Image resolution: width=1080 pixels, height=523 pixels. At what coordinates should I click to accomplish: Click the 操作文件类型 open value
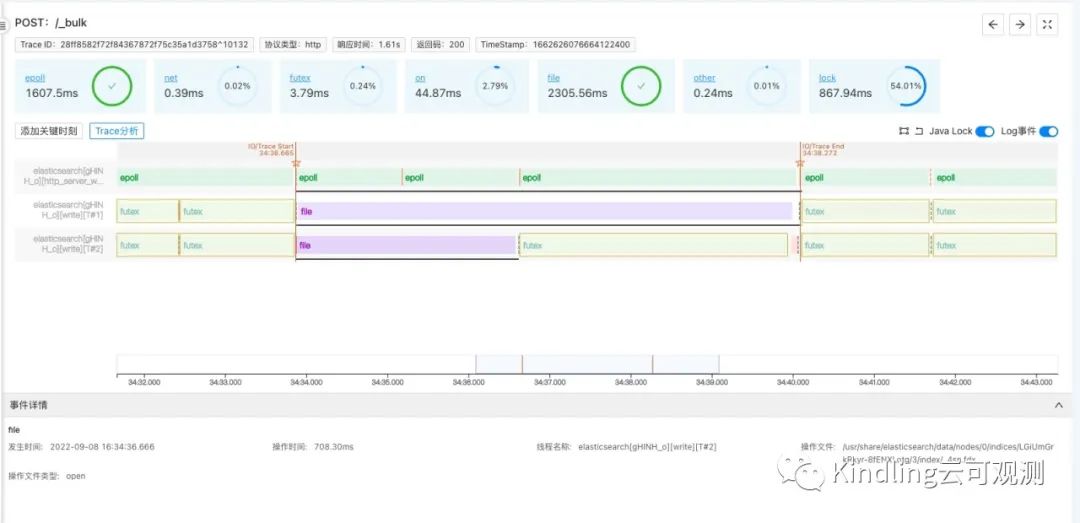click(x=76, y=476)
